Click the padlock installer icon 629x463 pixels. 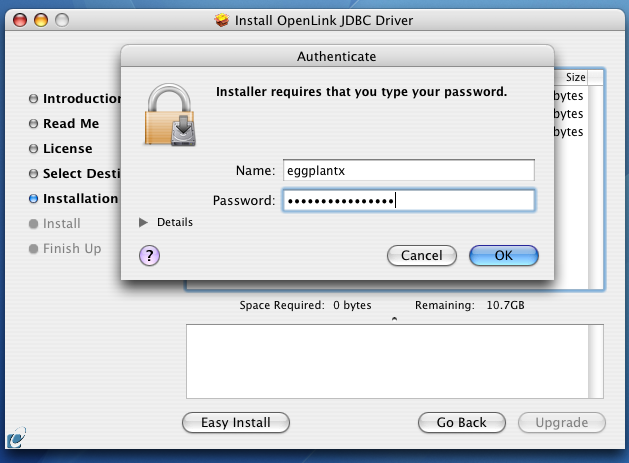(170, 115)
